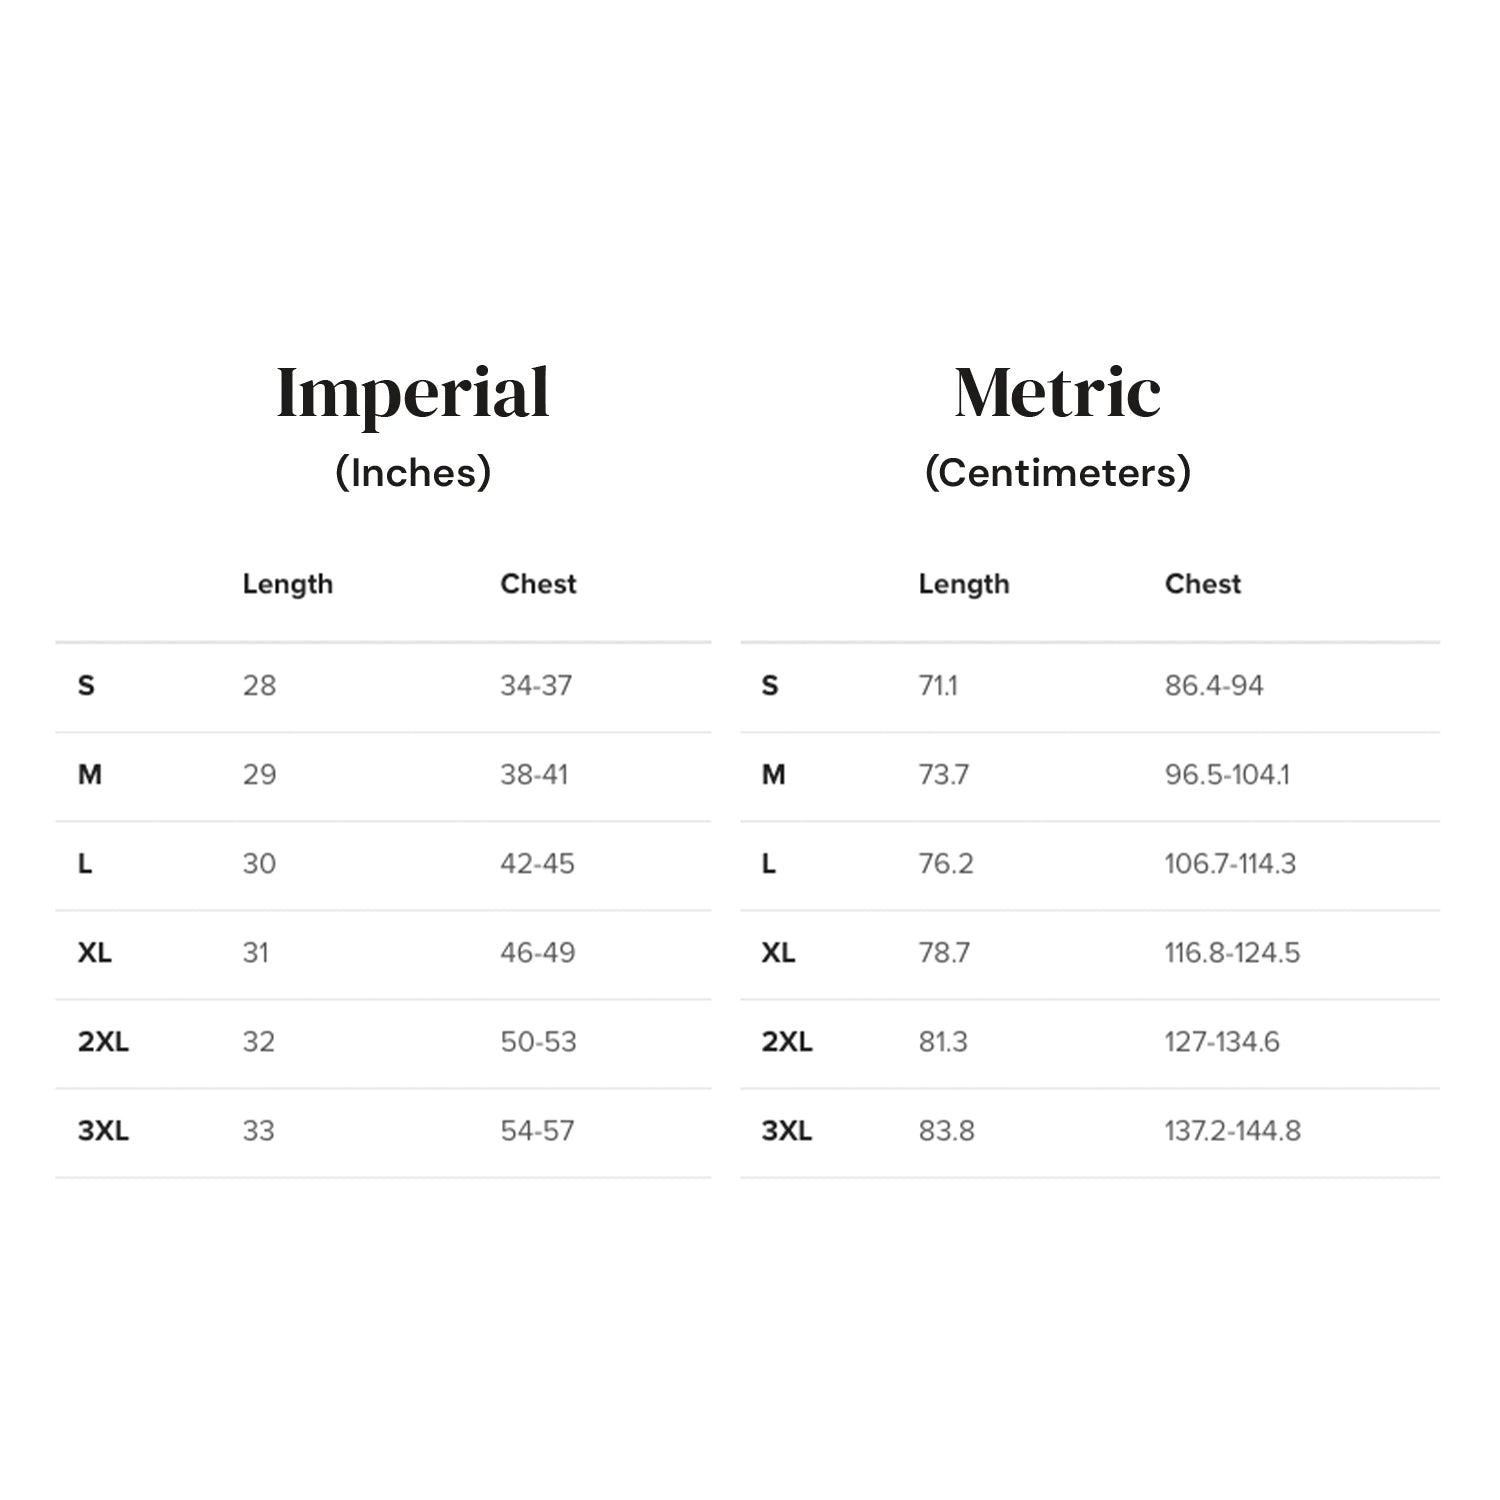Select the Length column header under Imperial

click(x=287, y=584)
